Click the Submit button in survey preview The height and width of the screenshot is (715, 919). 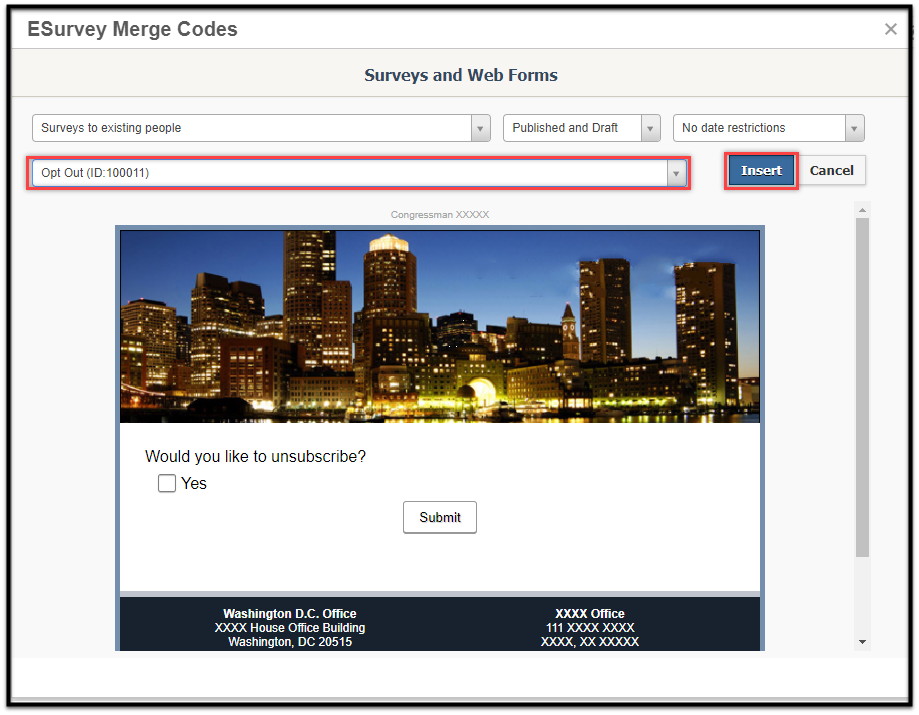click(x=440, y=517)
